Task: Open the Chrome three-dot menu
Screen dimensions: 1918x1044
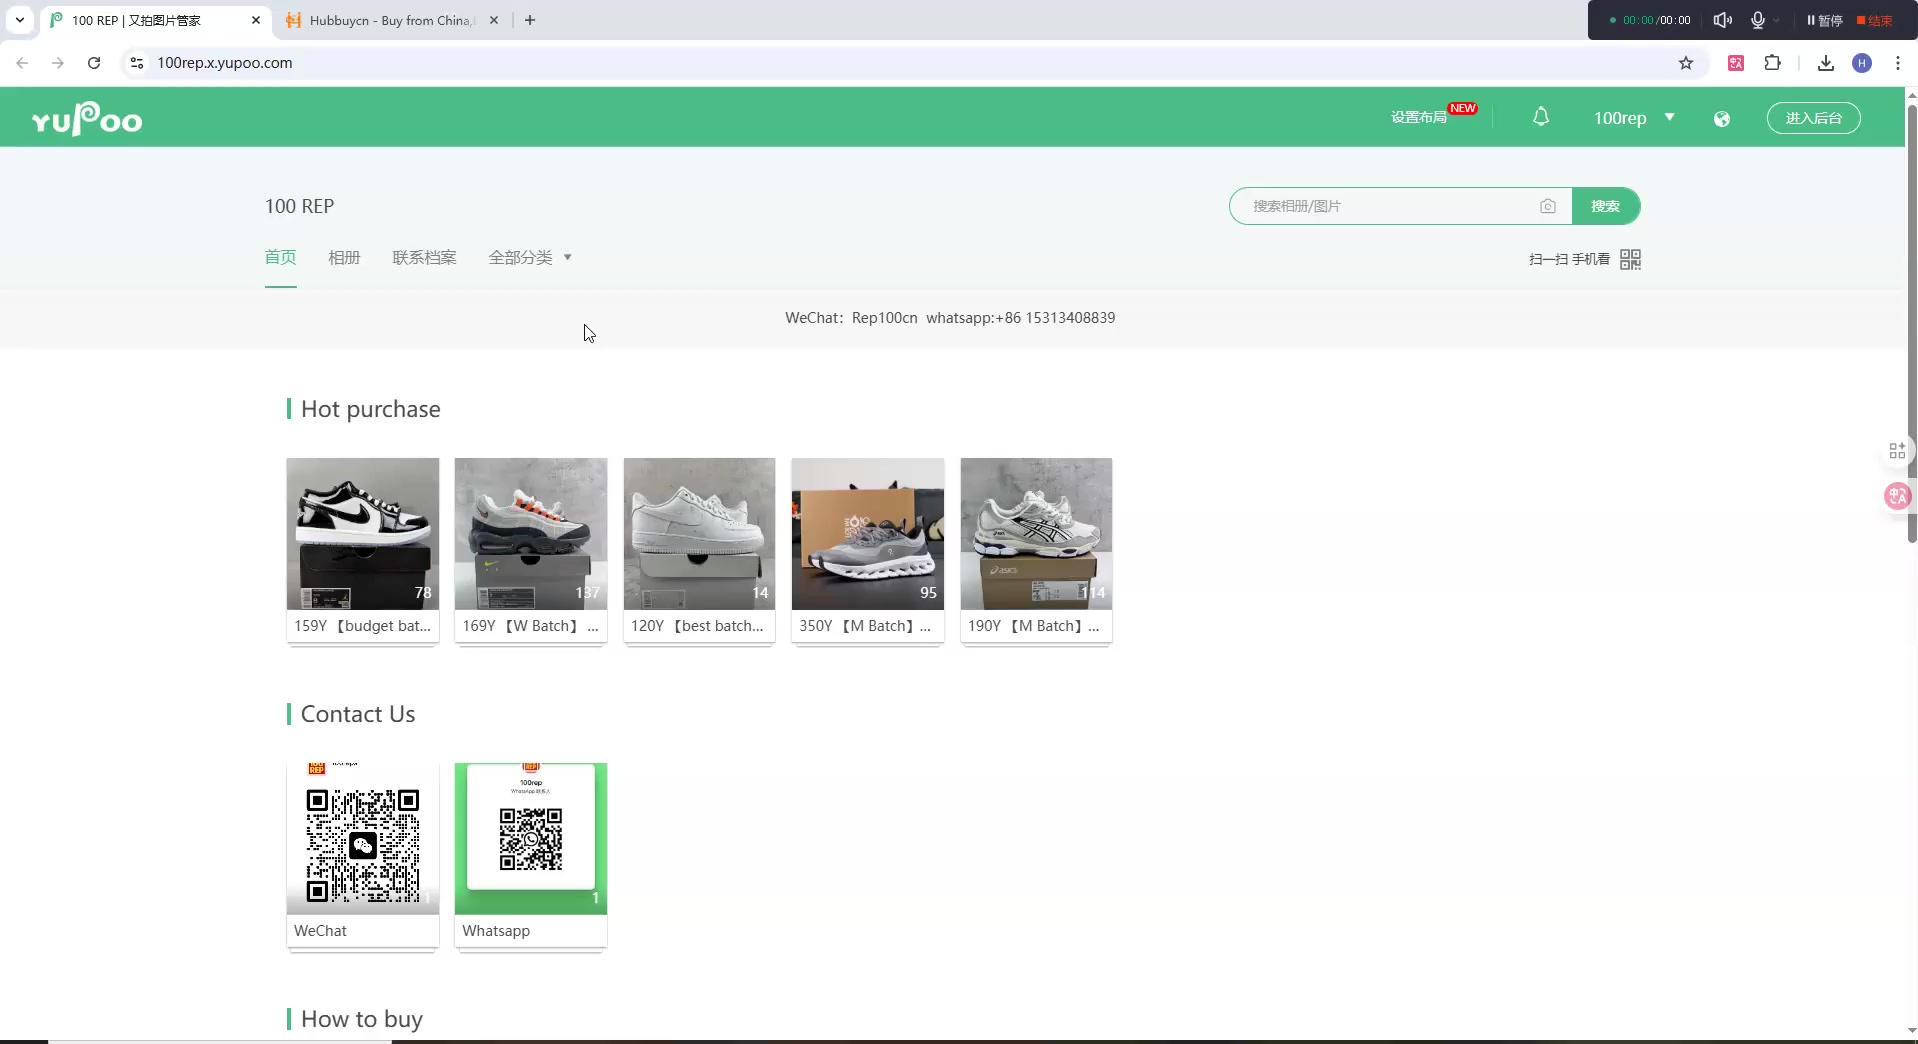Action: (1898, 63)
